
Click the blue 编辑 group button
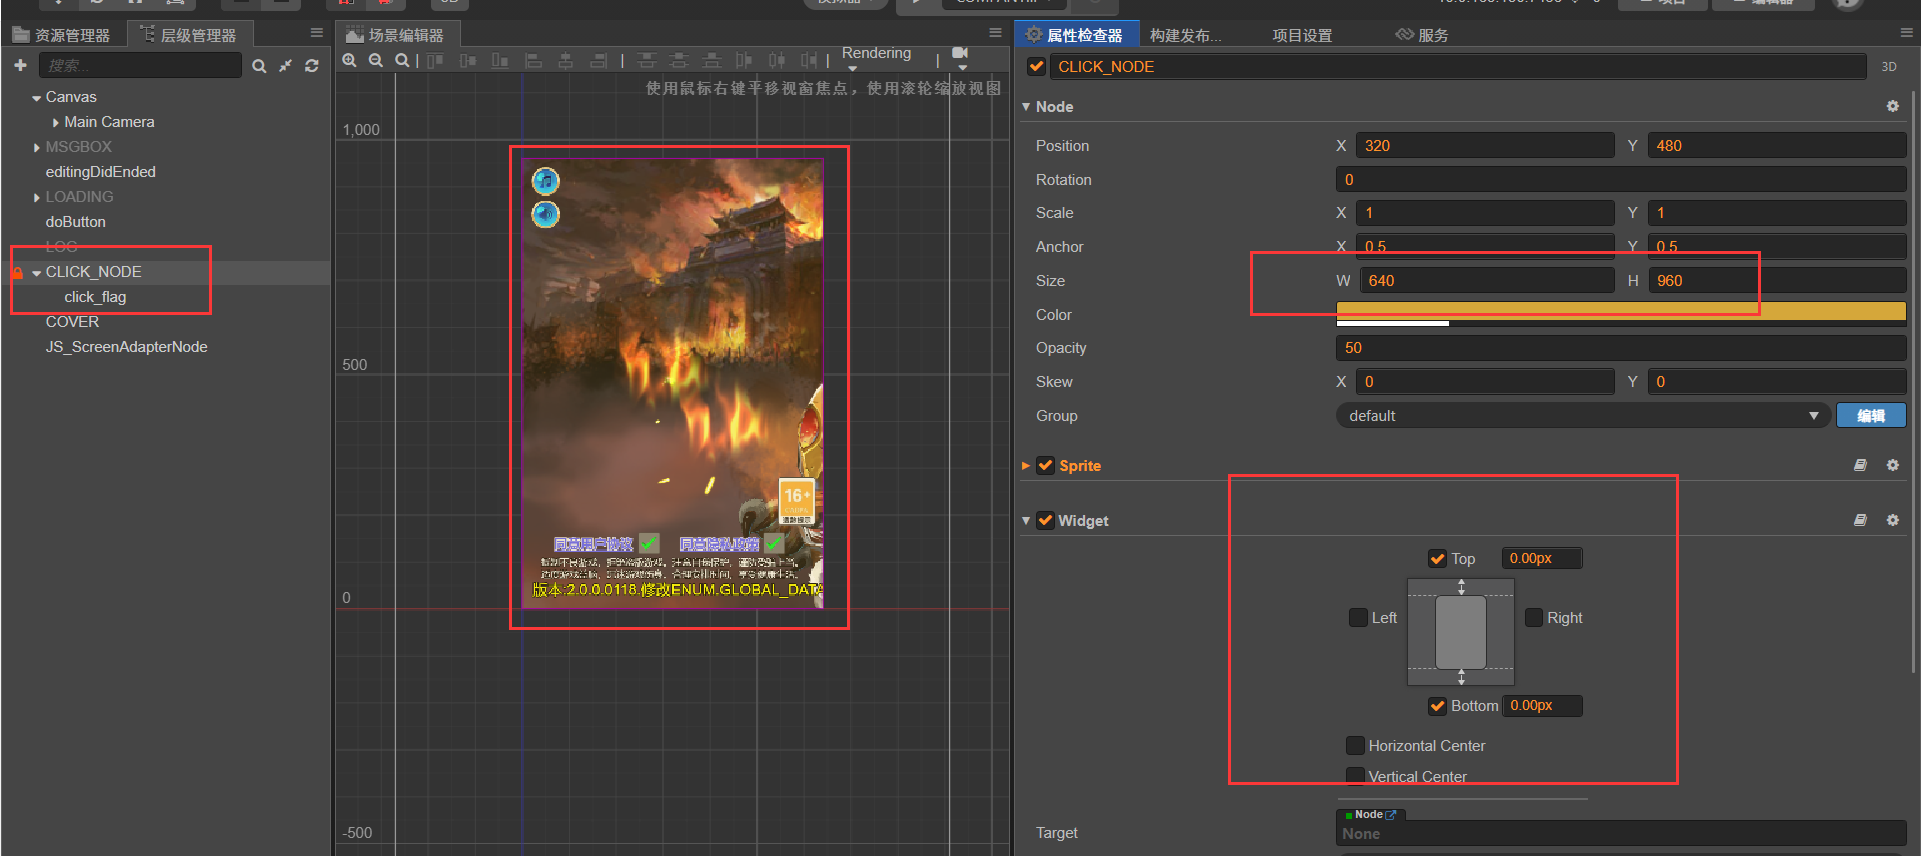pos(1871,415)
